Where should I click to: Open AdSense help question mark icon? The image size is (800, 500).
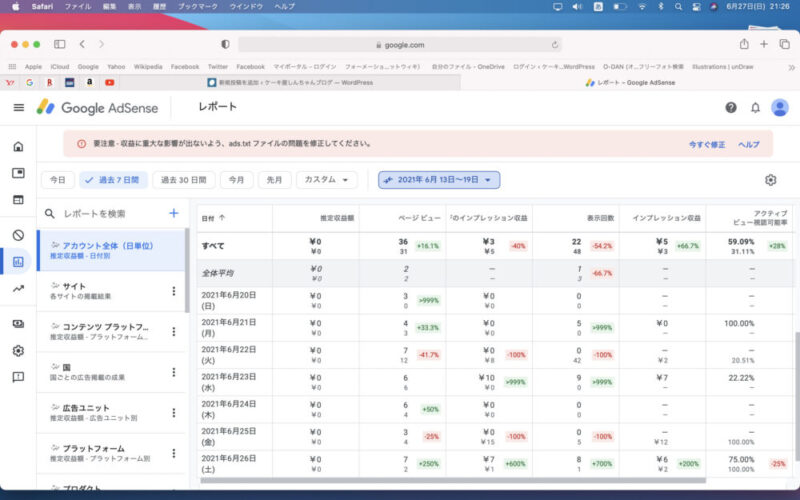pos(731,108)
